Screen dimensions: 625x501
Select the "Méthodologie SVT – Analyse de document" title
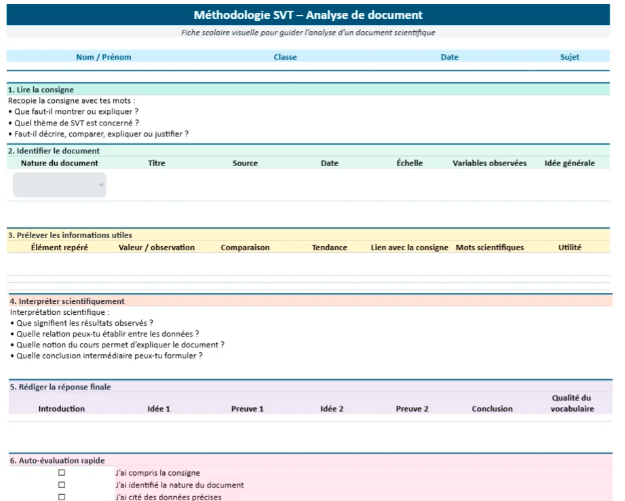(308, 15)
